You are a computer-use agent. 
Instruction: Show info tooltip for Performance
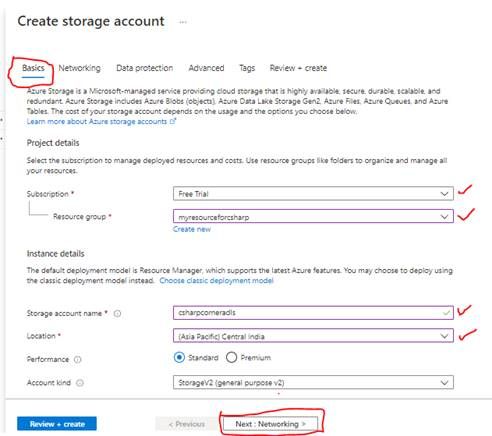pyautogui.click(x=77, y=359)
